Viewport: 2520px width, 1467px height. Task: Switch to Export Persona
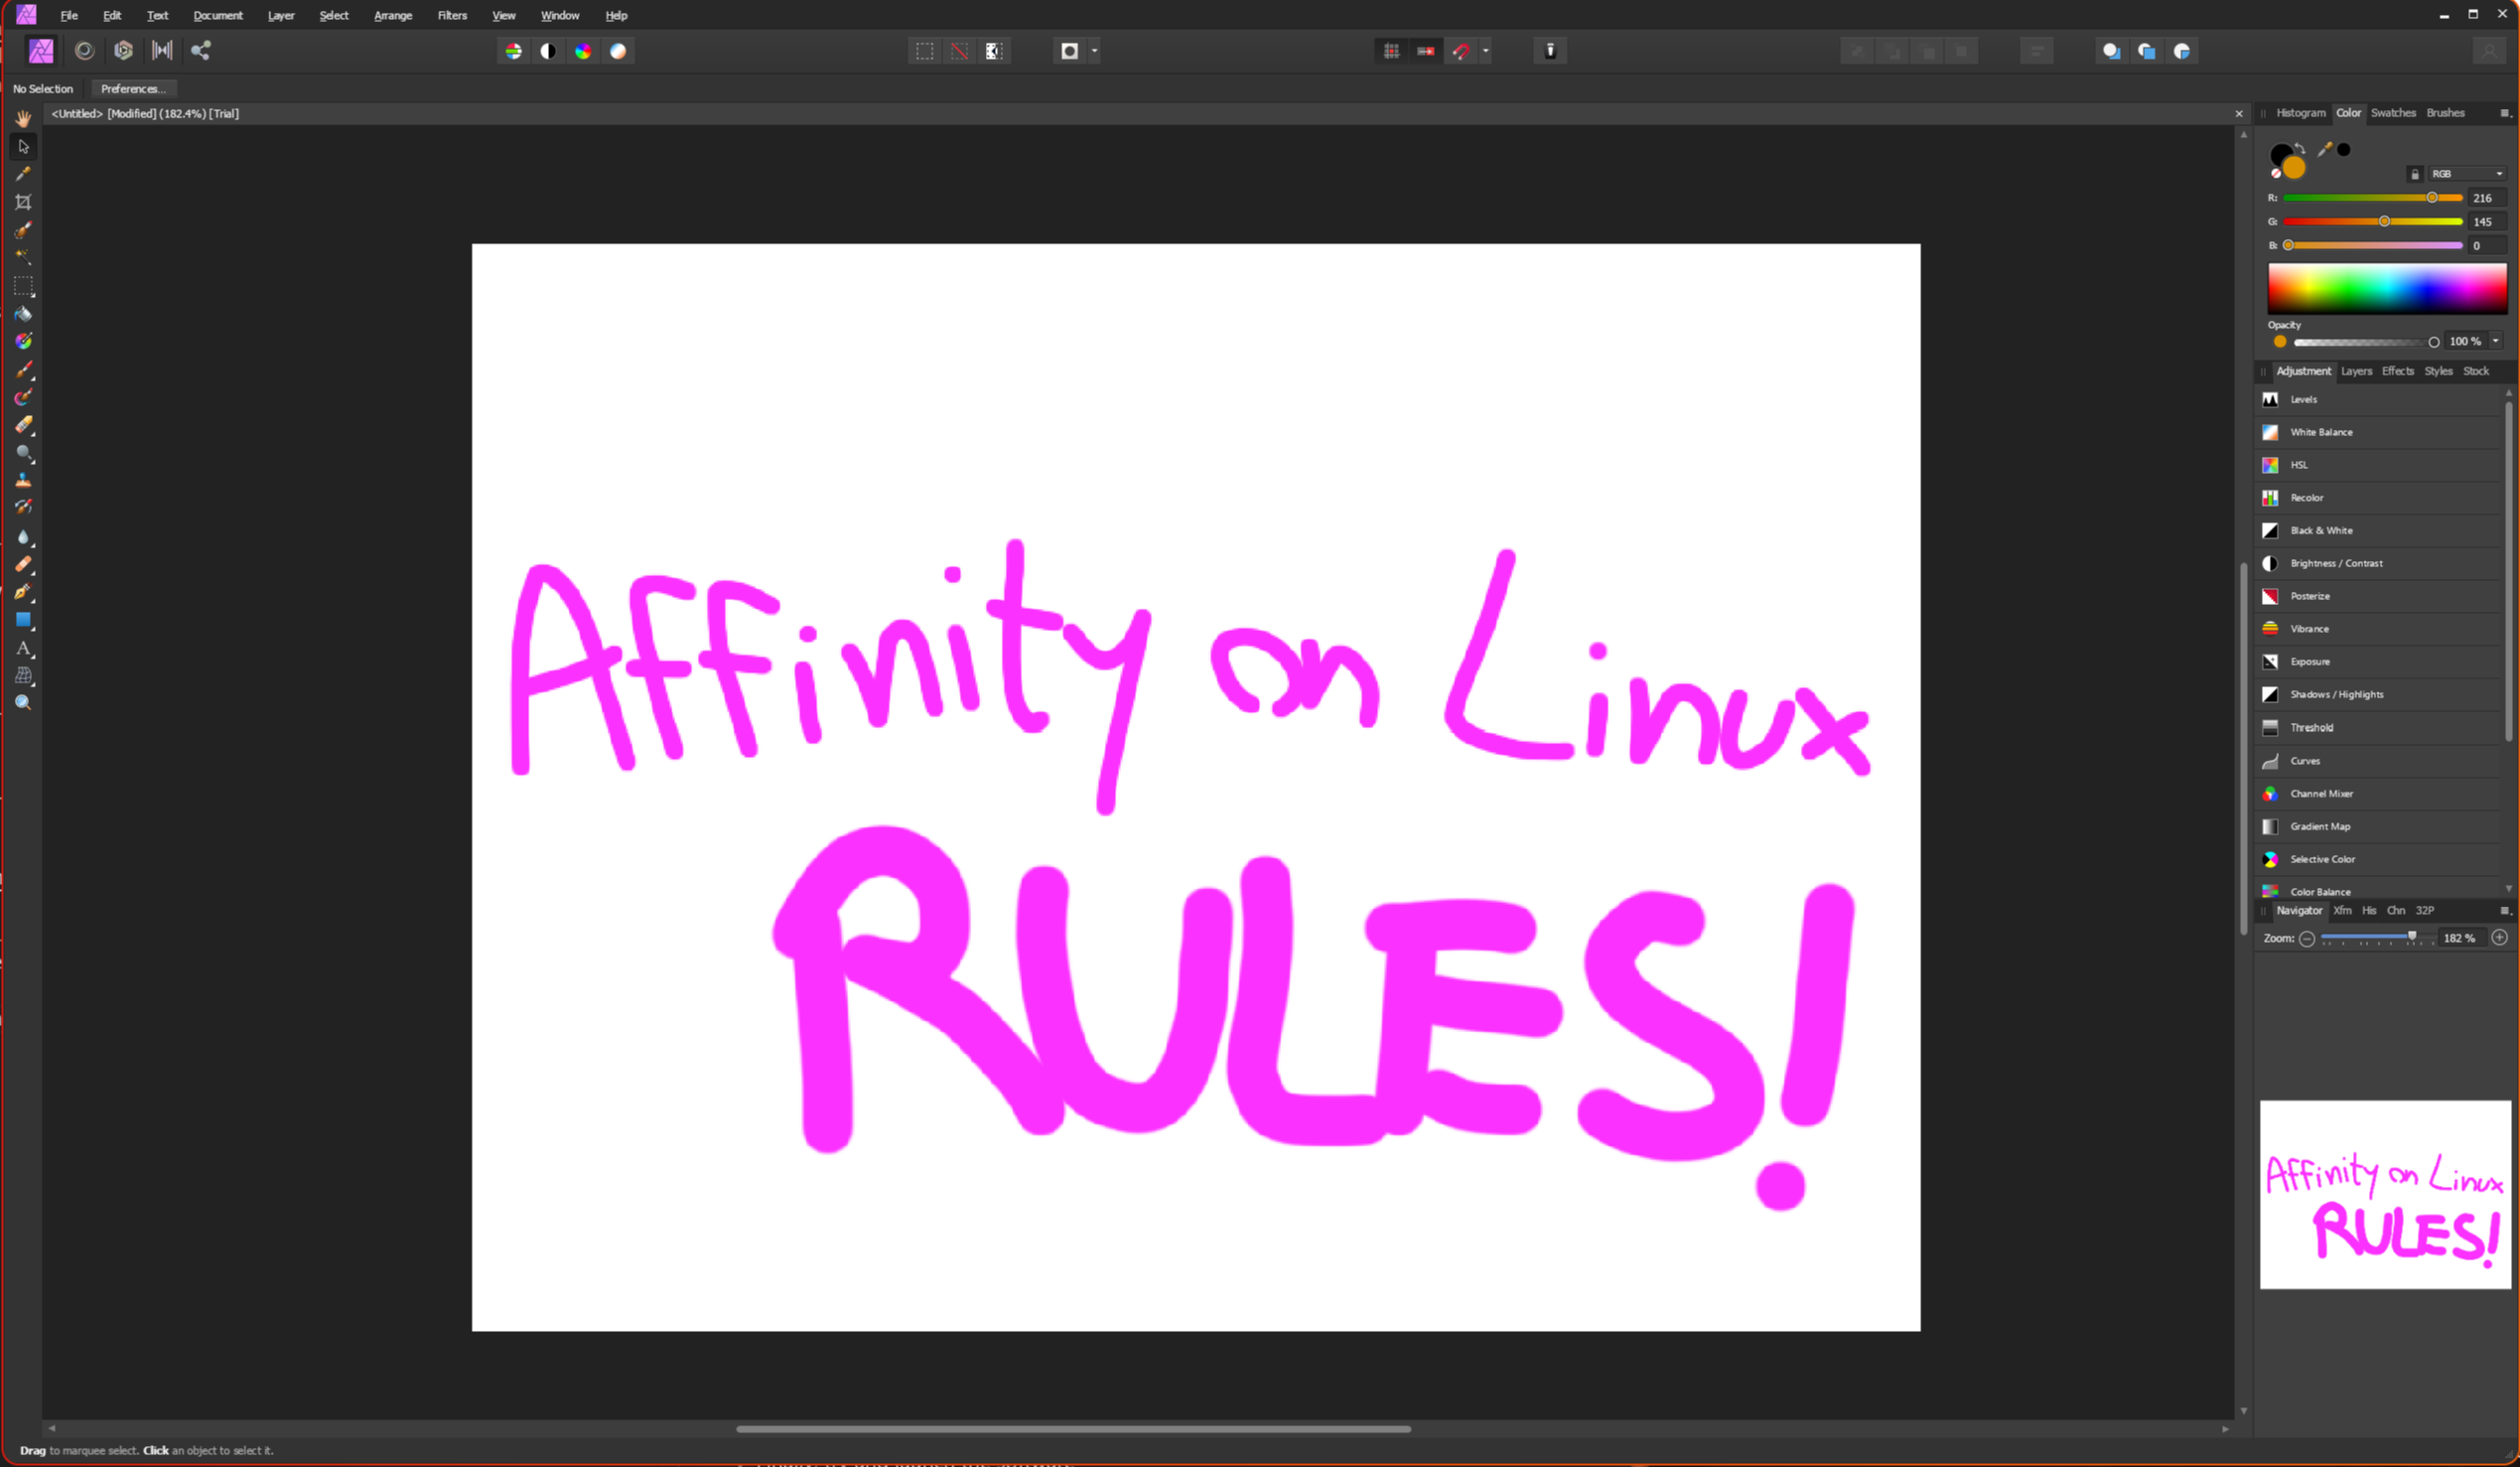pos(201,50)
